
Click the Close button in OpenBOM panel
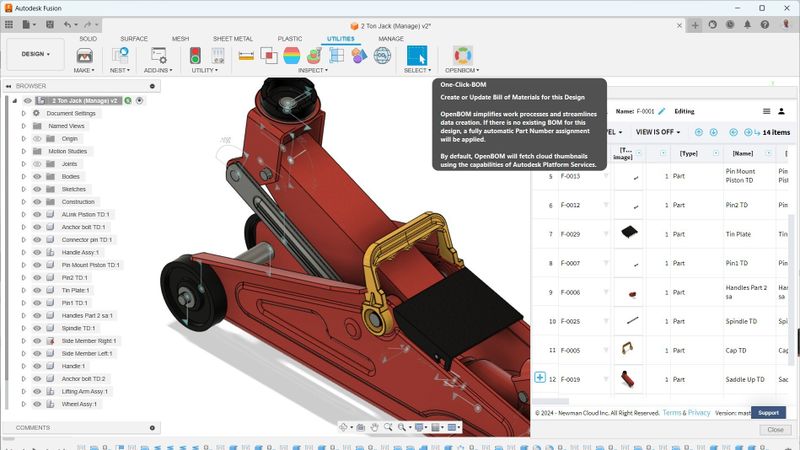tap(775, 430)
